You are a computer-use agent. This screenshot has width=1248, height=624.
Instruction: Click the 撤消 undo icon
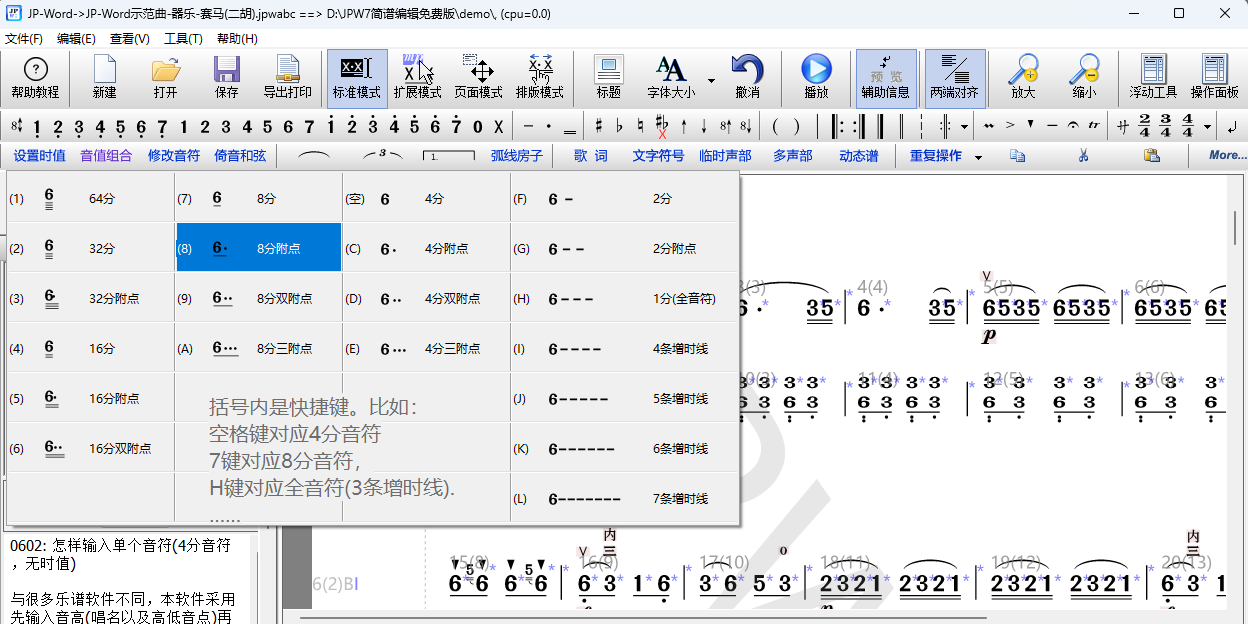point(749,78)
